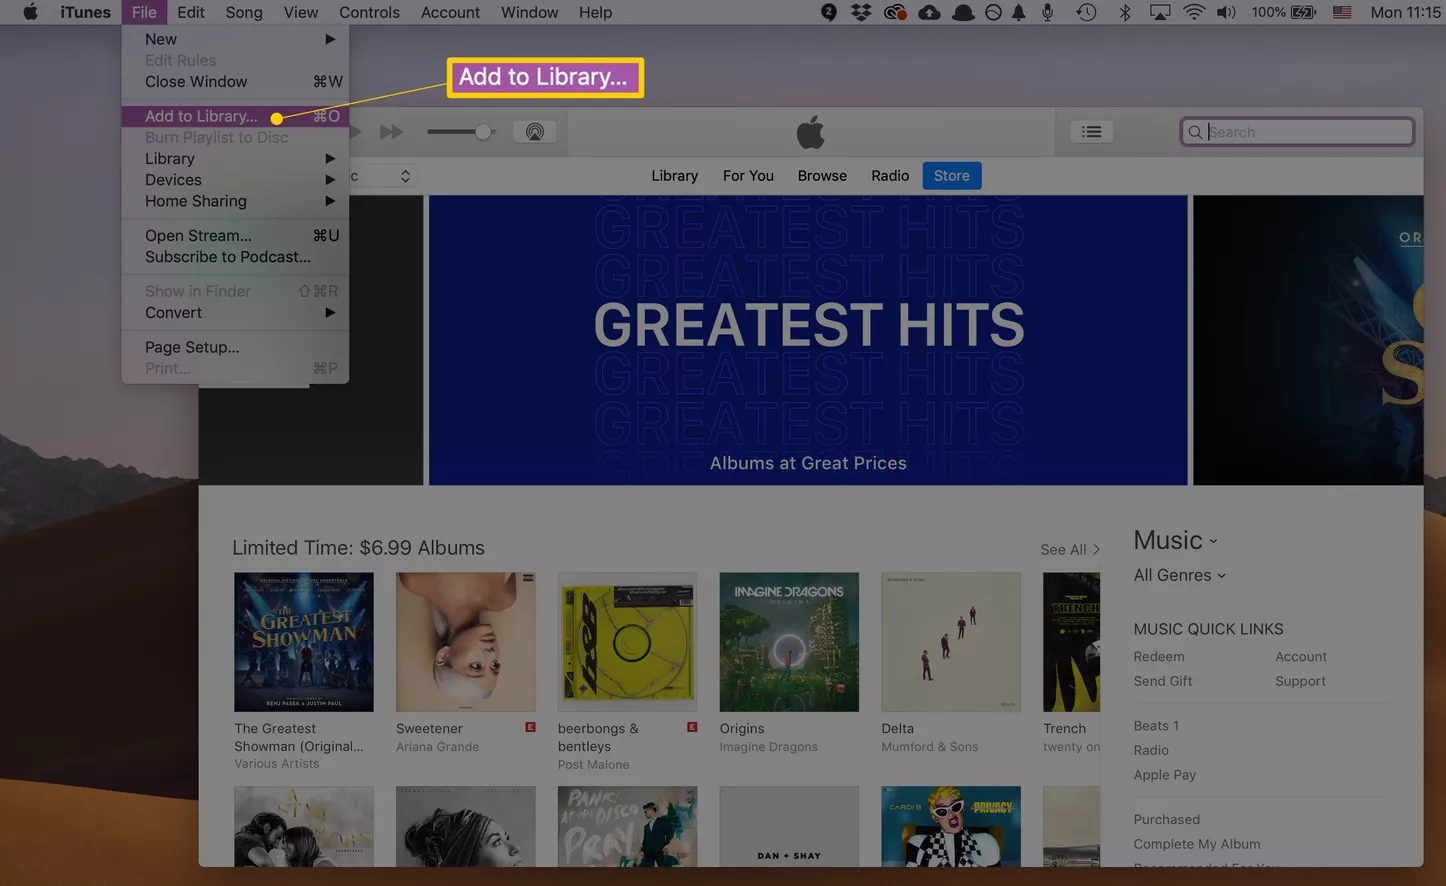This screenshot has width=1446, height=886.
Task: Click the See All link
Action: click(1069, 550)
